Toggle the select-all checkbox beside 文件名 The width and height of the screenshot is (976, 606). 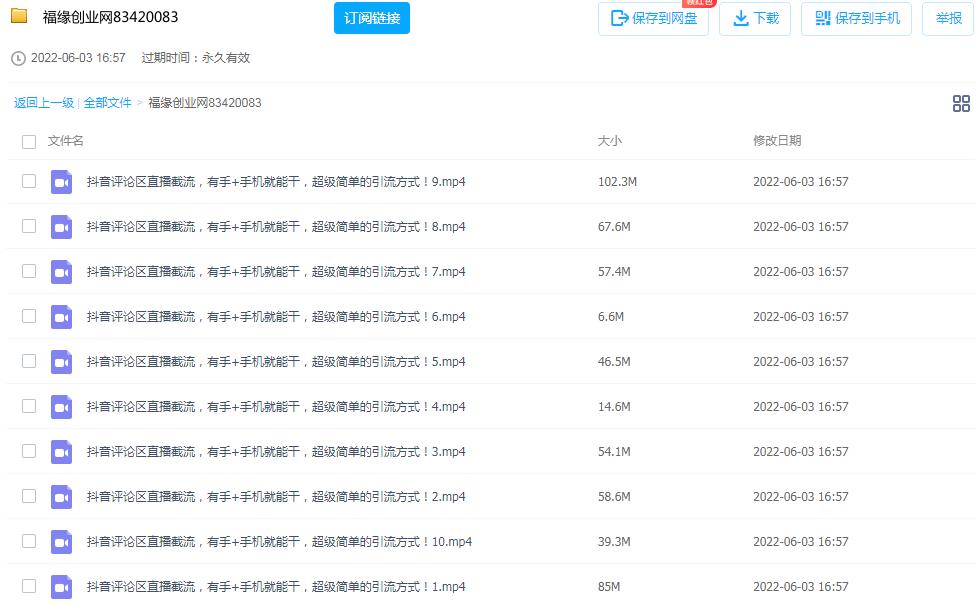pos(29,142)
